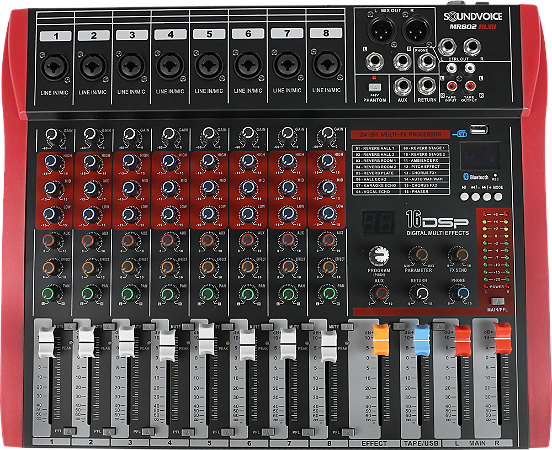Viewport: 552px width, 450px height.
Task: Click the 24-BIT MULTI-FX PROCESSOR label
Action: pyautogui.click(x=400, y=135)
